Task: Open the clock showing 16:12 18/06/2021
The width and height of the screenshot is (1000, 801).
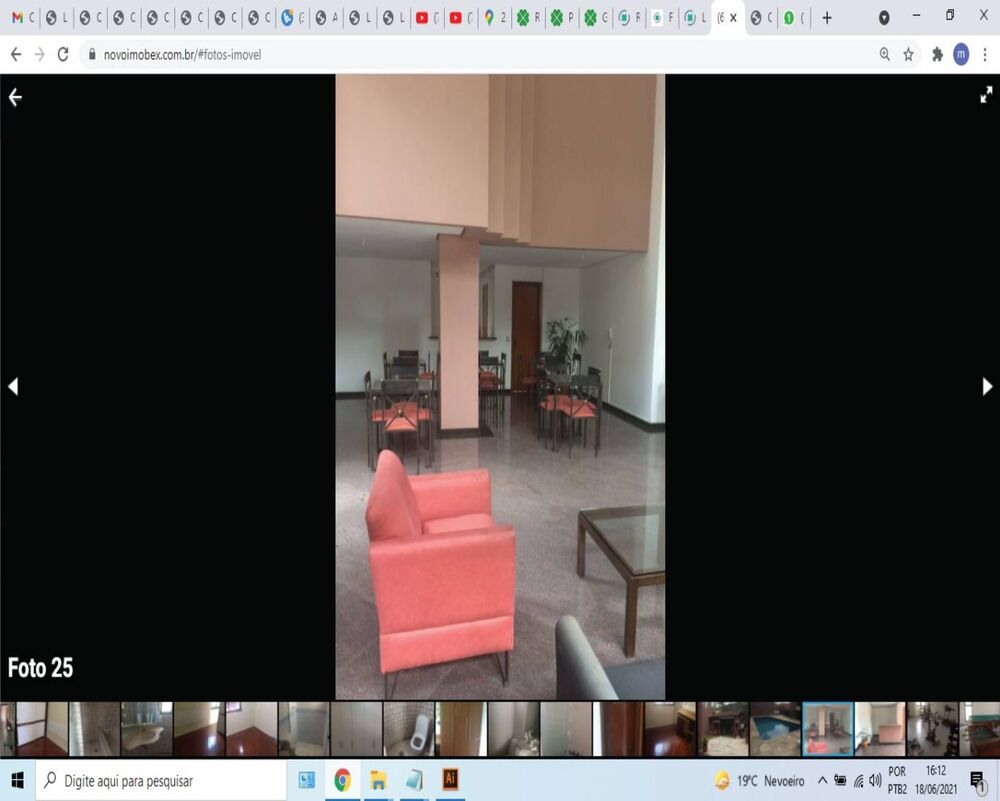Action: (x=936, y=780)
